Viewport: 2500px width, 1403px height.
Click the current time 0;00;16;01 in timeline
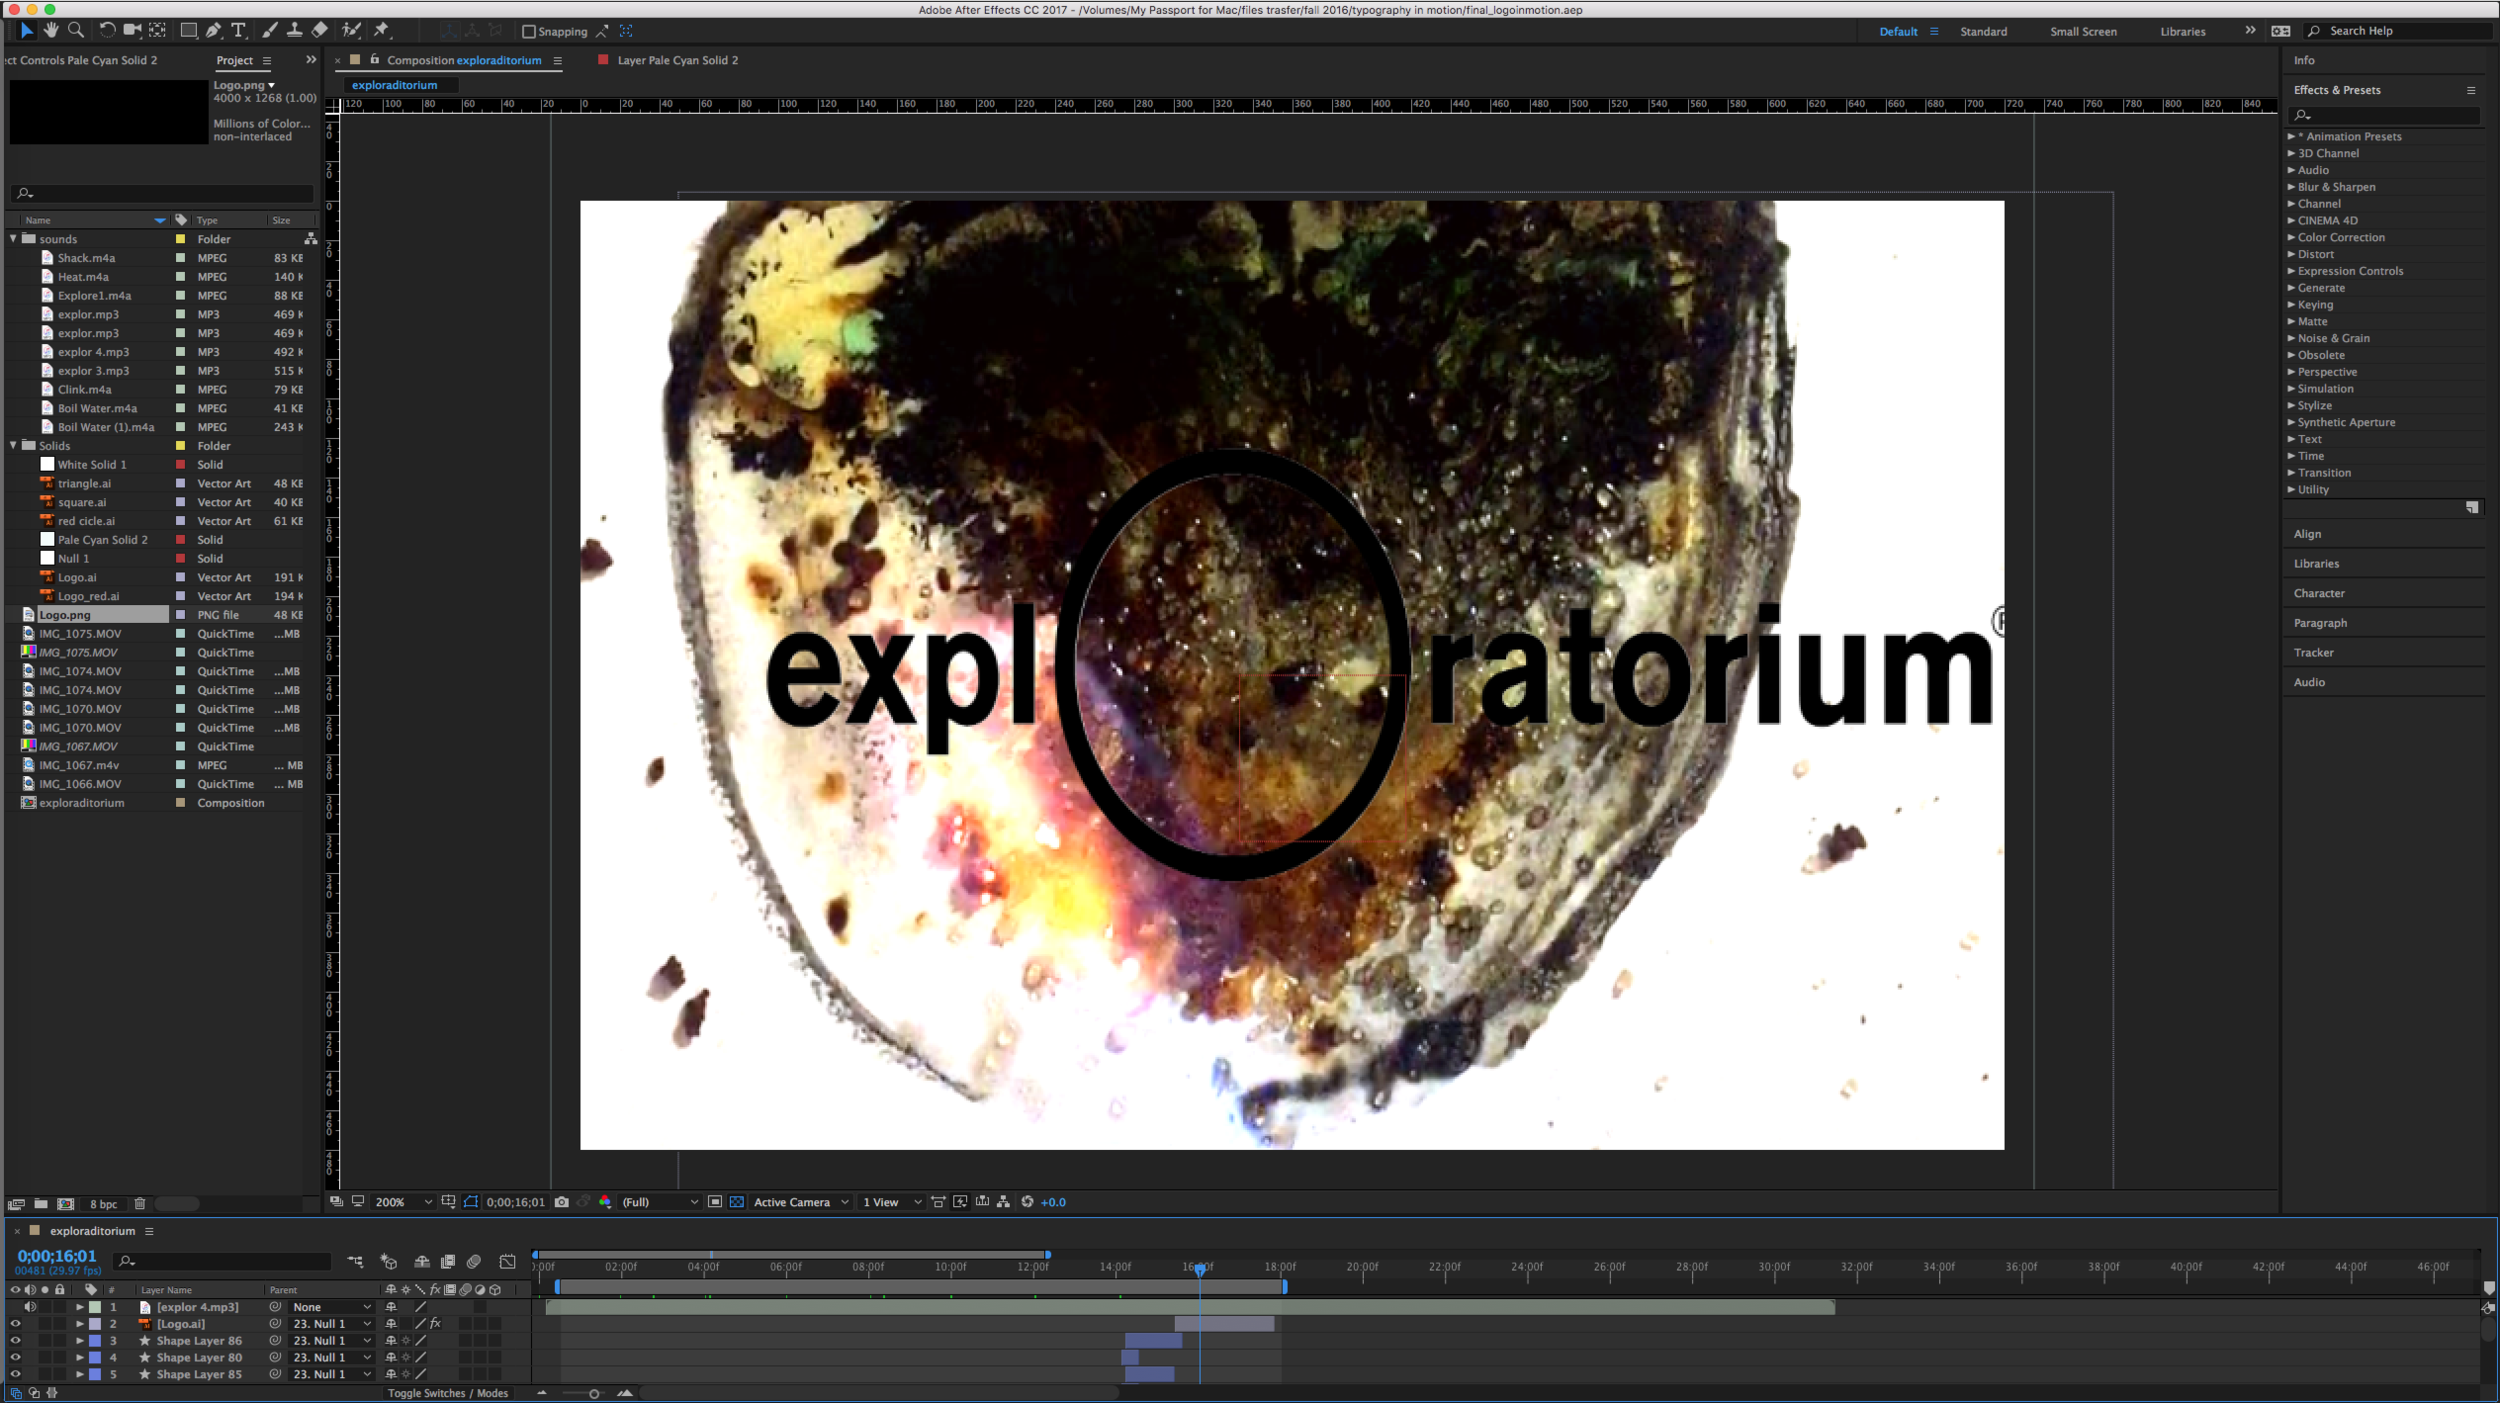[57, 1256]
